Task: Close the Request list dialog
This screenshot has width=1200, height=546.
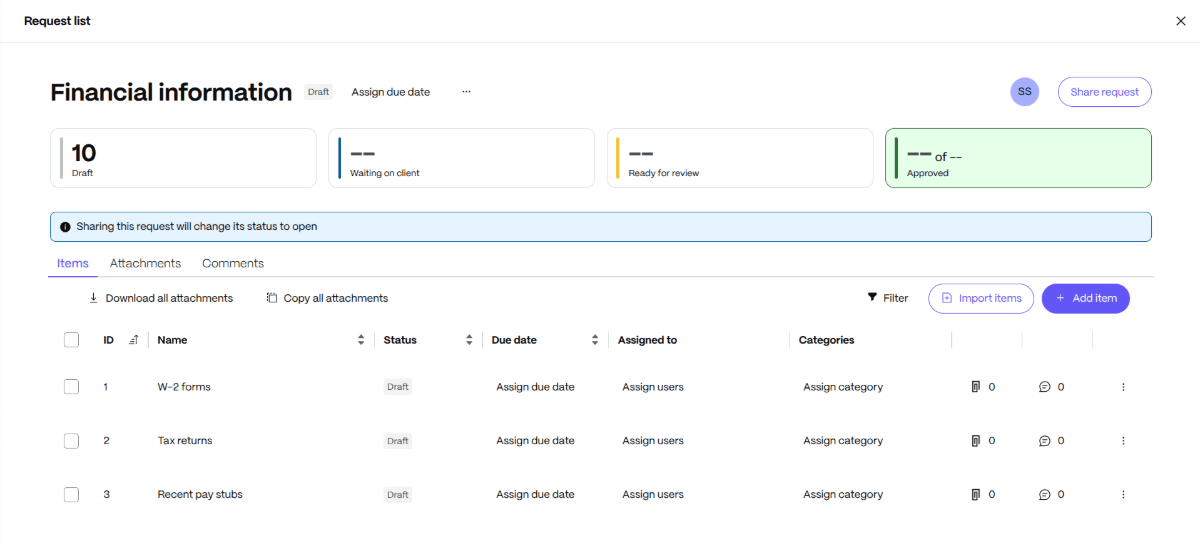Action: [1181, 21]
